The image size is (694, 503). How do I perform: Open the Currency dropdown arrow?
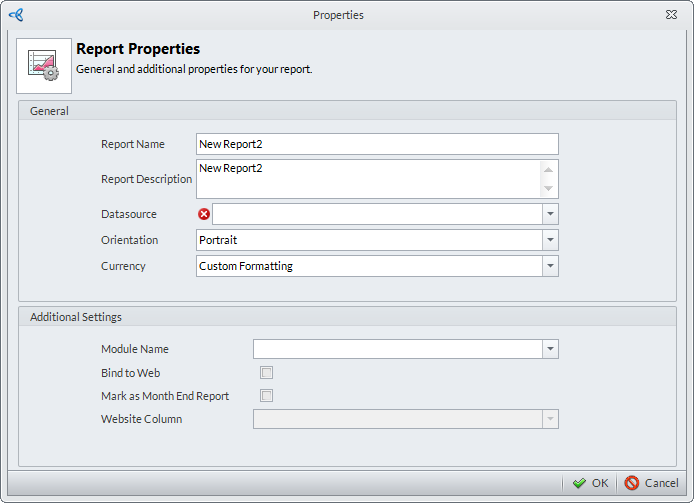[550, 266]
